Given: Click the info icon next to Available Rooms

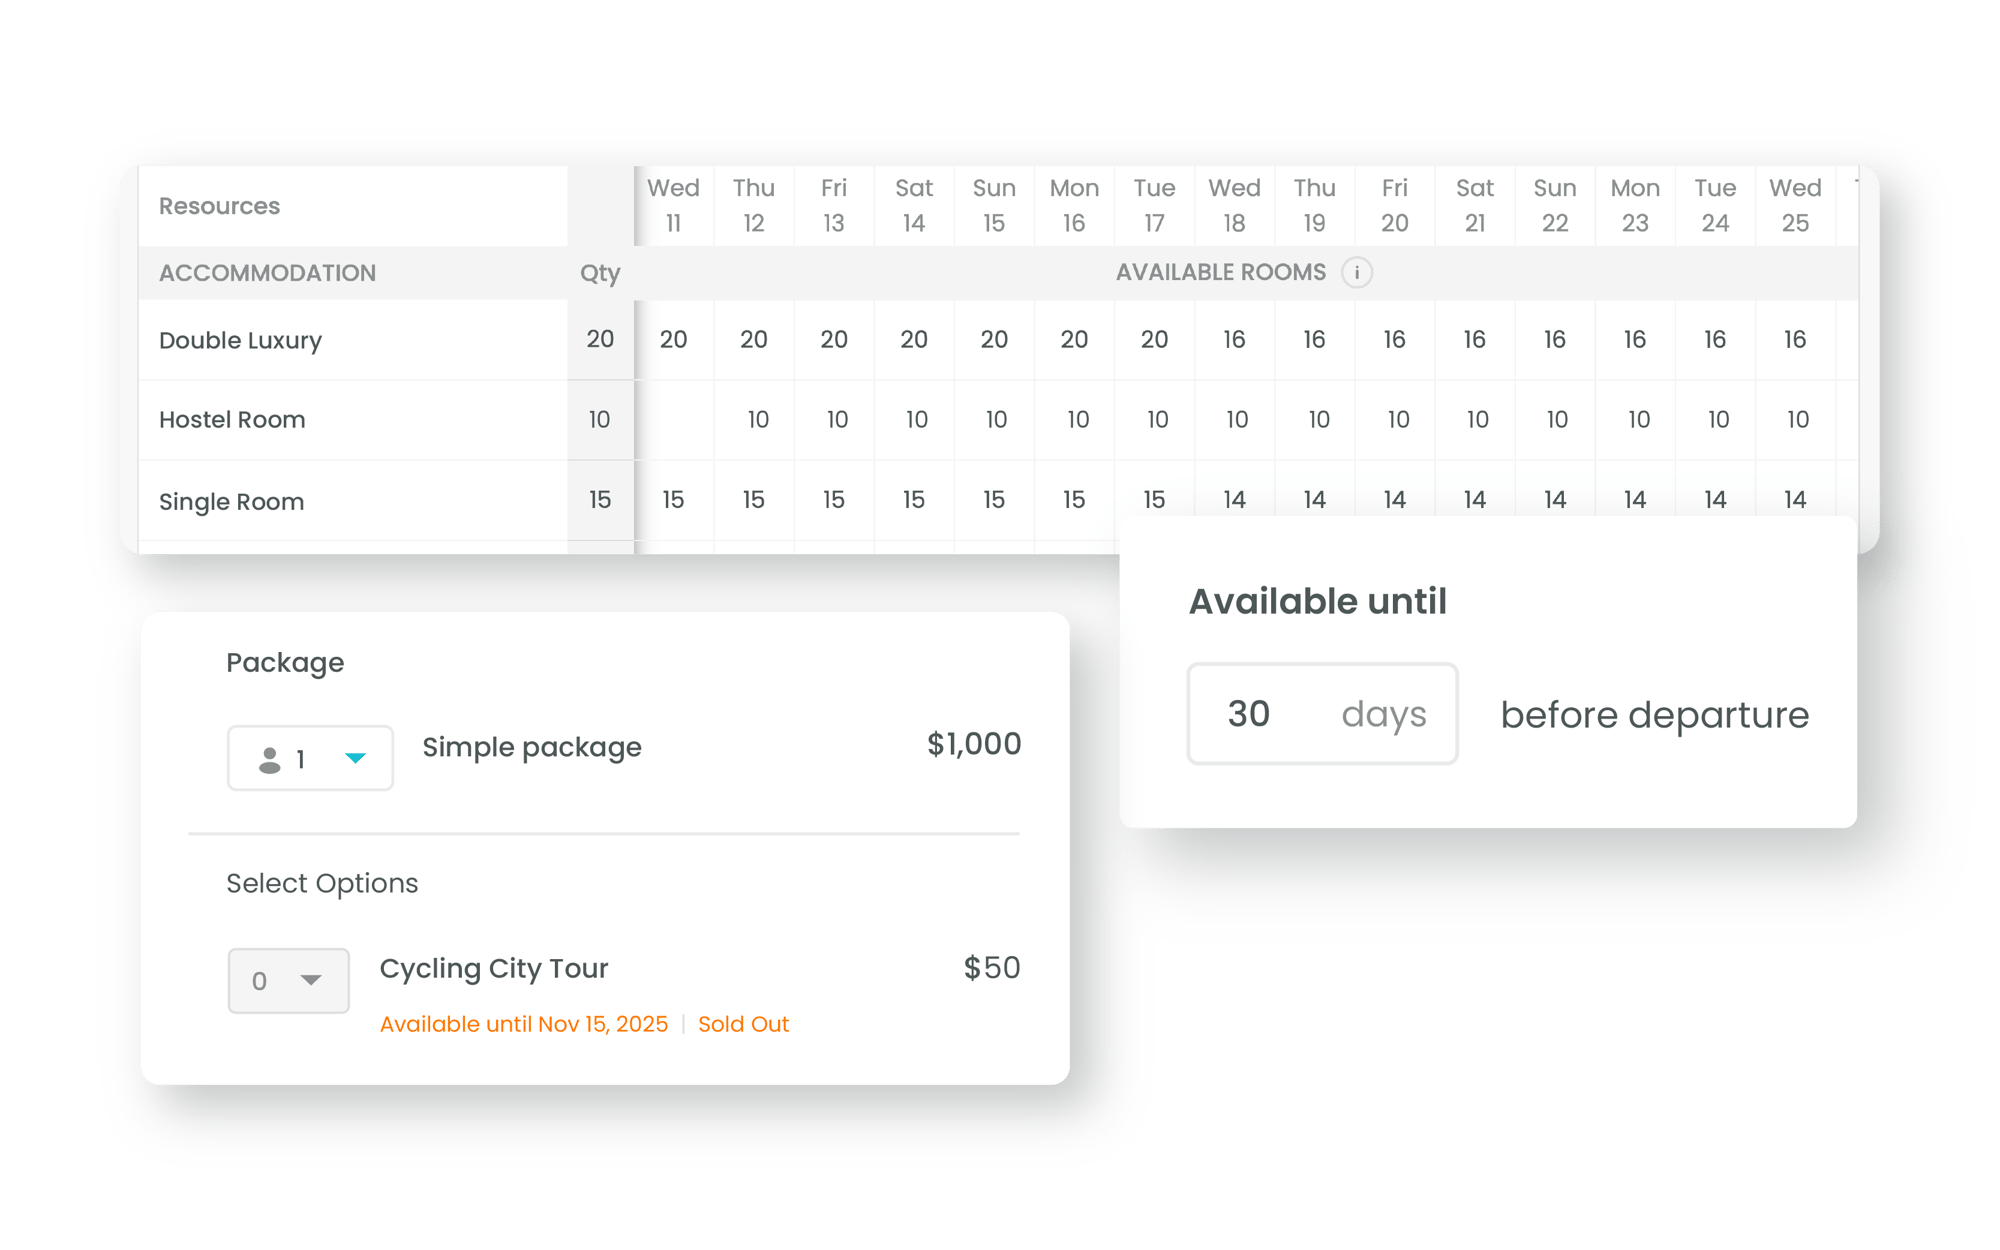Looking at the screenshot, I should tap(1353, 272).
